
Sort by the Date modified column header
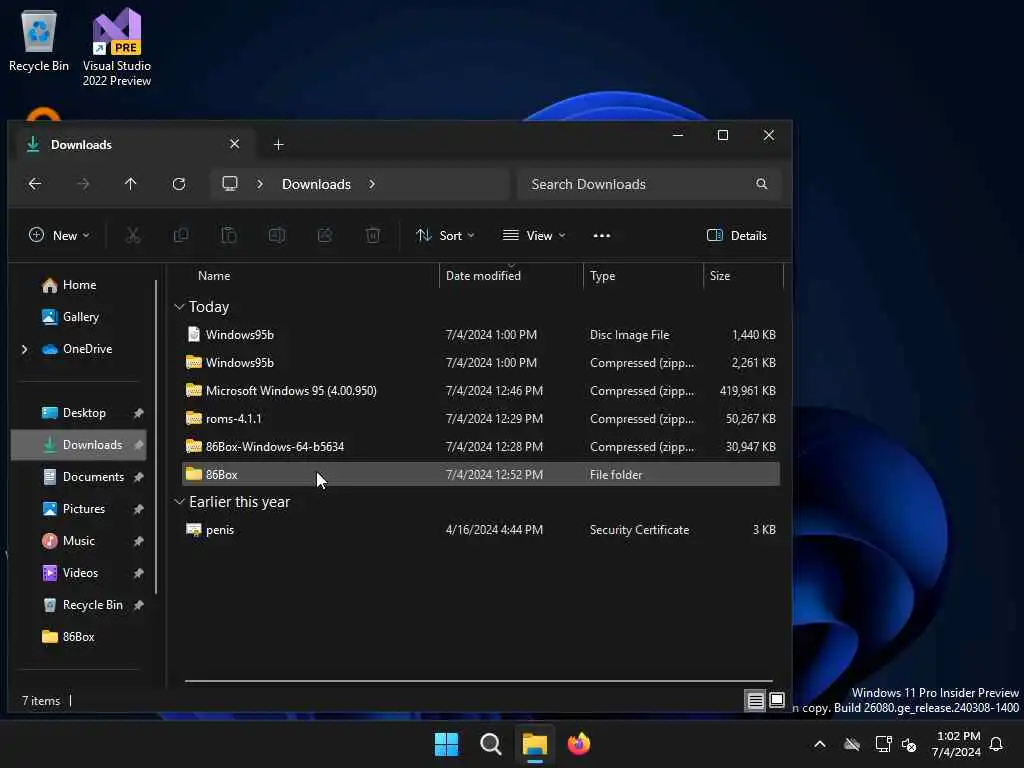coord(483,276)
